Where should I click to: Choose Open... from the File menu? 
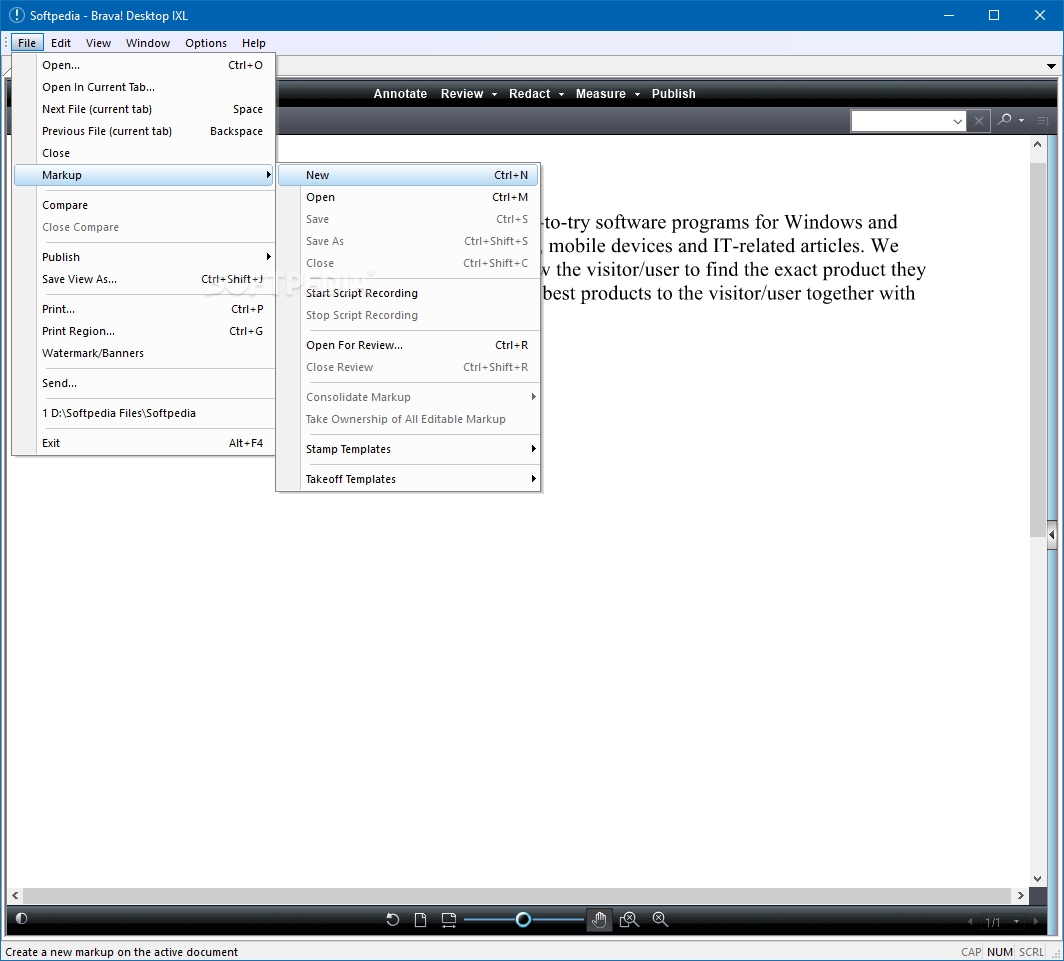[x=144, y=65]
